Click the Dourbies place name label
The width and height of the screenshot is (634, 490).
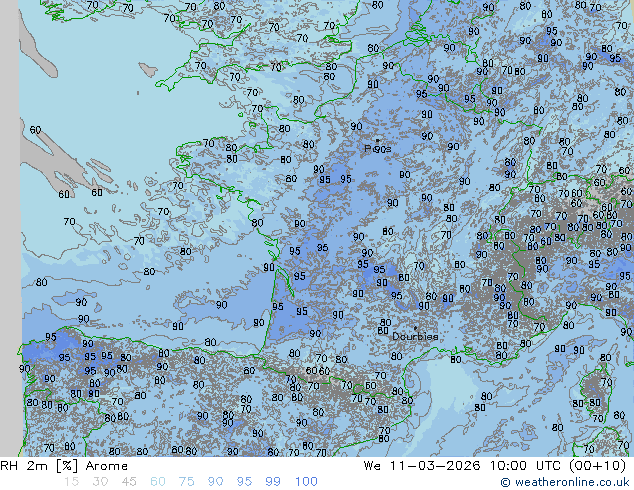click(415, 337)
